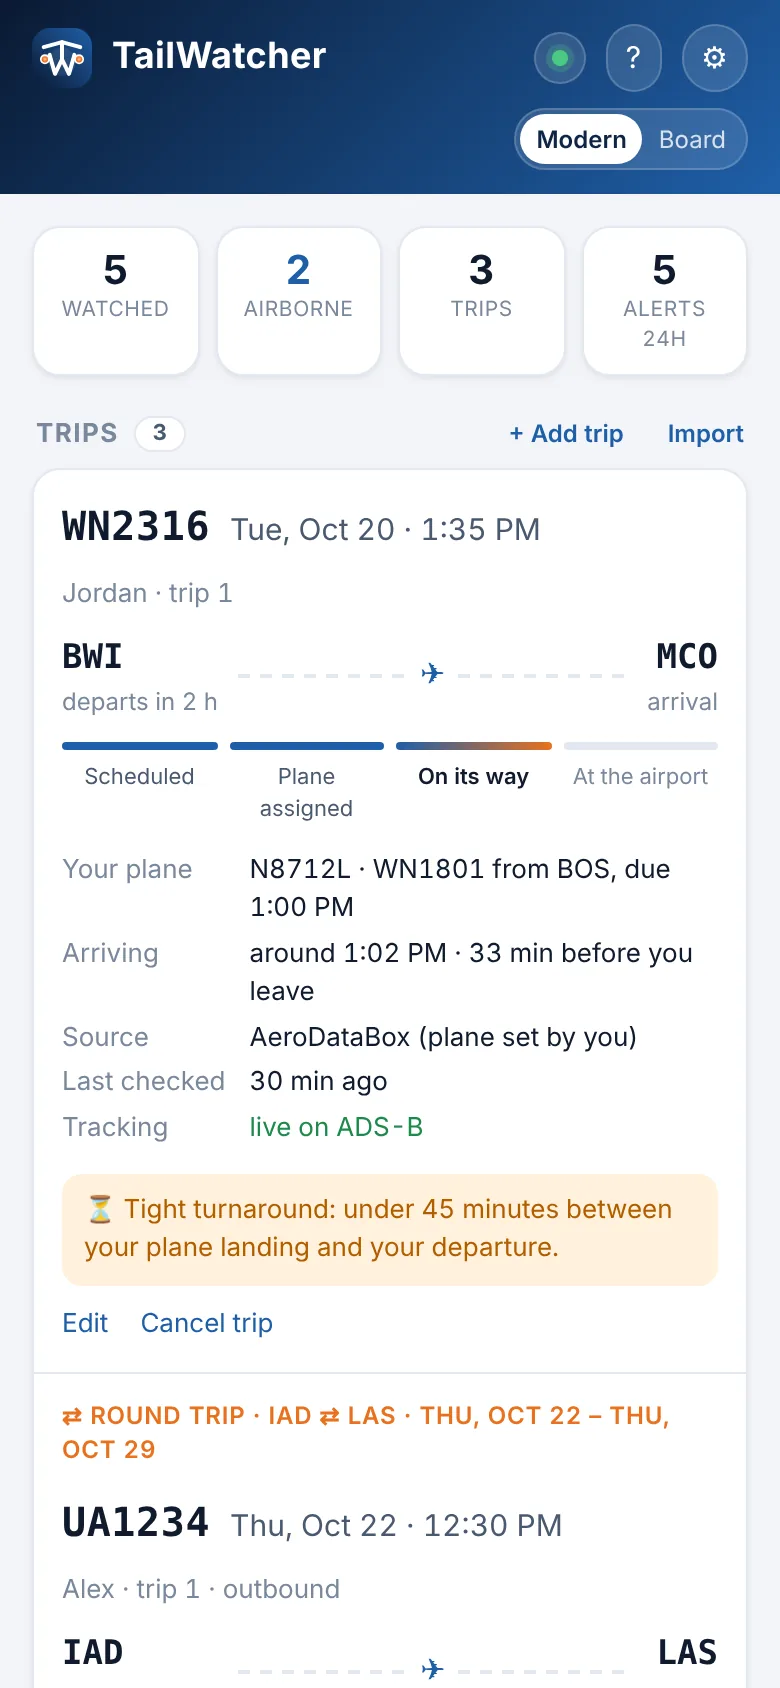Image resolution: width=780 pixels, height=1688 pixels.
Task: Click the hourglass icon in turnaround warning
Action: click(100, 1210)
